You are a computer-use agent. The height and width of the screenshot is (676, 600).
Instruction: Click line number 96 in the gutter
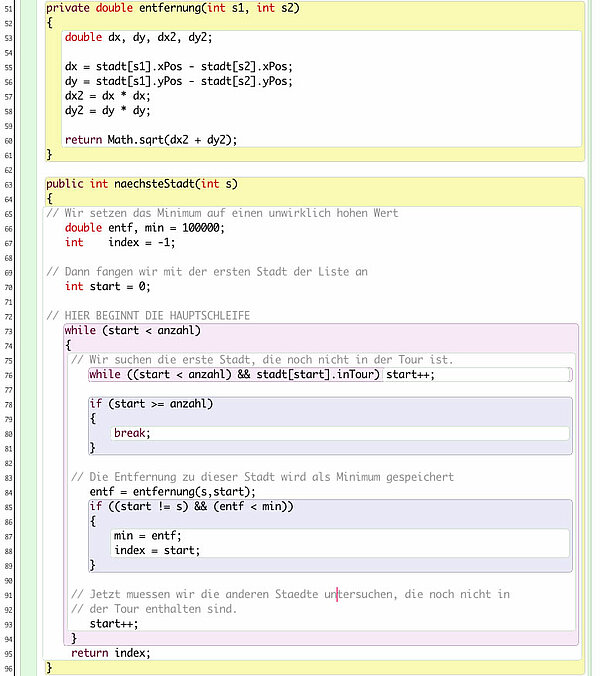(8, 667)
